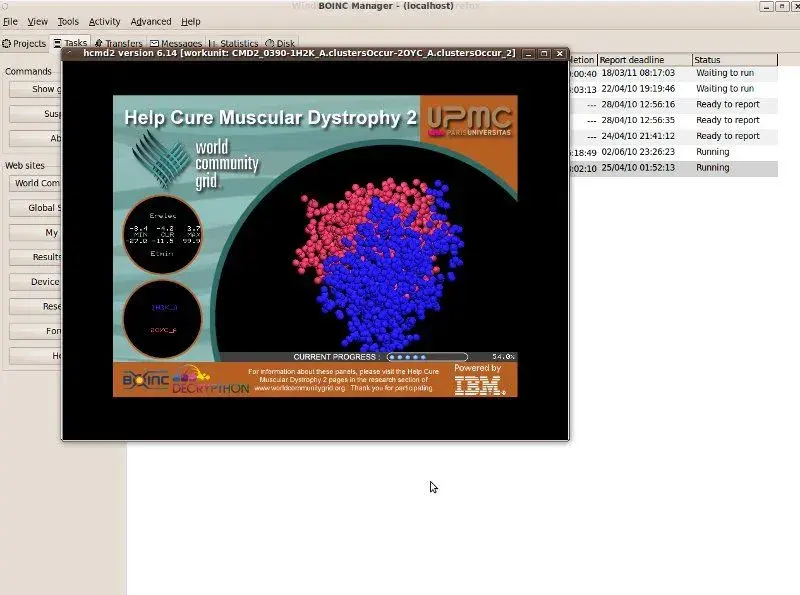Screen dimensions: 800x595
Task: Click the Abort command button
Action: 35,138
